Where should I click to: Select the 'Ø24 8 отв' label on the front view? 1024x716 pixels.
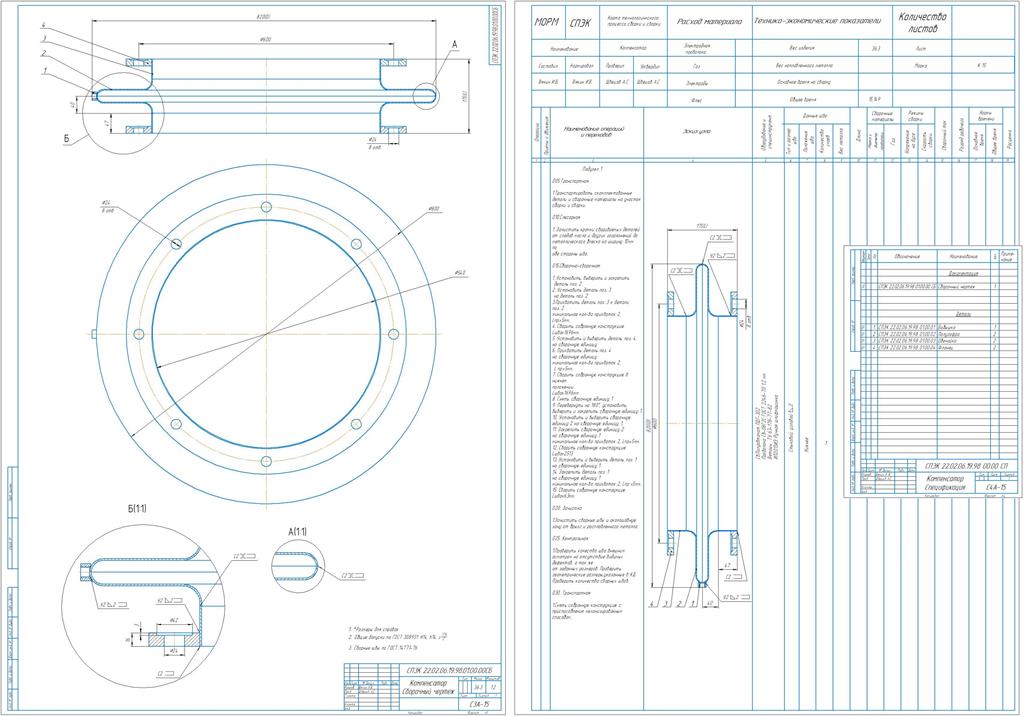coord(107,206)
